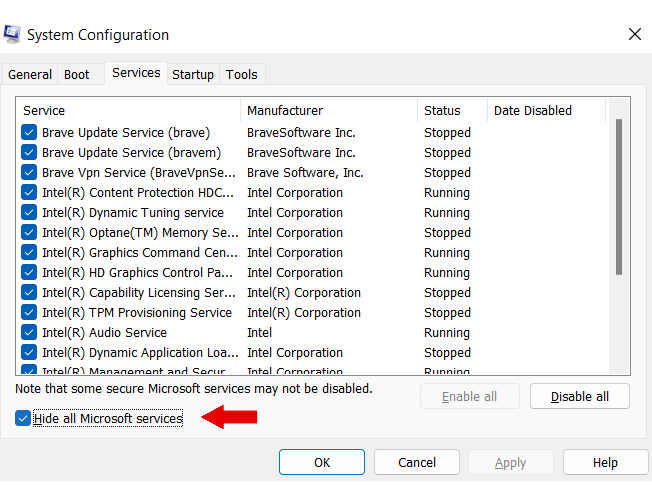Image resolution: width=652 pixels, height=500 pixels.
Task: Toggle Intel(R) Dynamic Tuning service checkbox
Action: [x=29, y=213]
